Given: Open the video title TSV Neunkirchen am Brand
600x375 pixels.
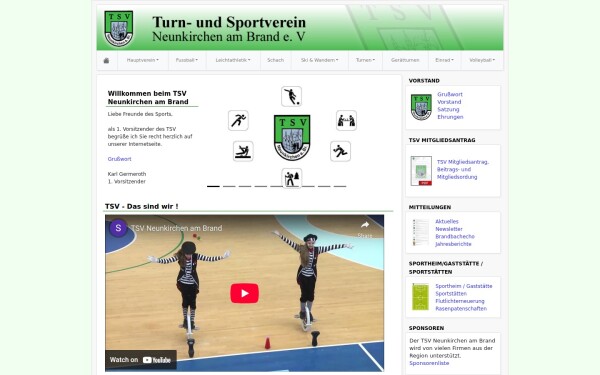Looking at the screenshot, I should point(176,228).
